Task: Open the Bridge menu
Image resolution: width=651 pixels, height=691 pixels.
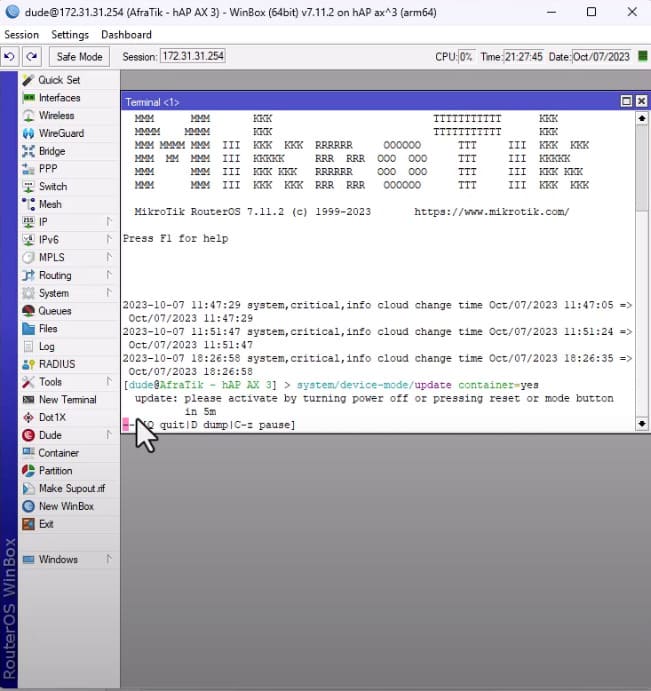Action: coord(52,151)
